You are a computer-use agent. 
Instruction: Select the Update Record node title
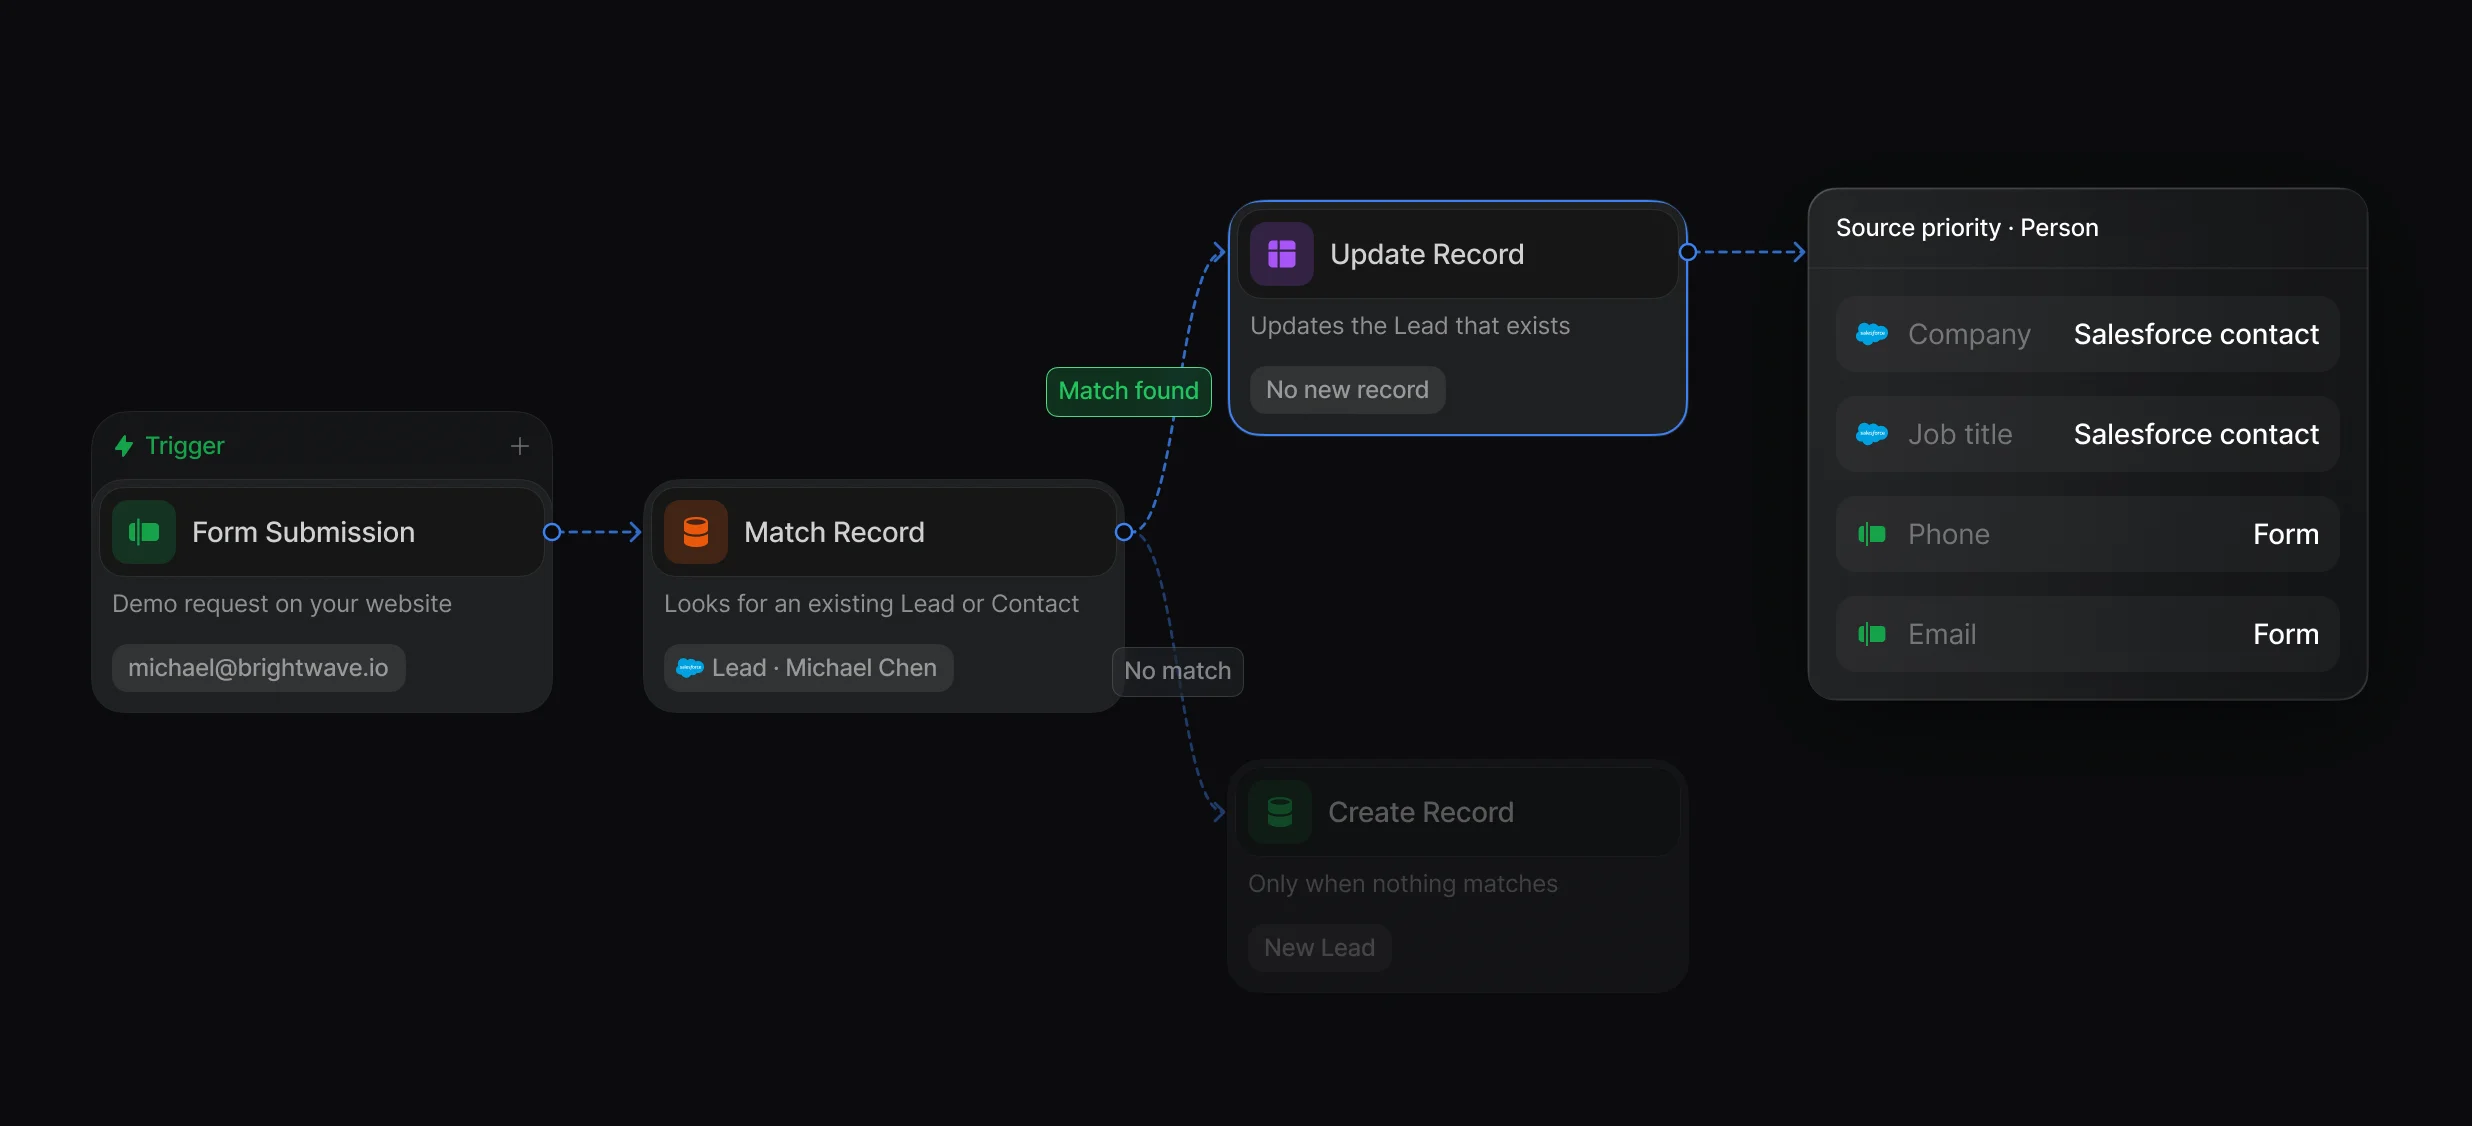[x=1427, y=254]
